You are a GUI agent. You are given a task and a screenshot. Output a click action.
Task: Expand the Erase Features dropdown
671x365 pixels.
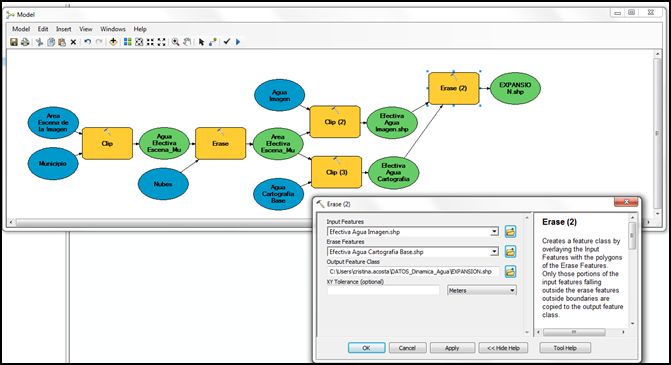[x=494, y=252]
